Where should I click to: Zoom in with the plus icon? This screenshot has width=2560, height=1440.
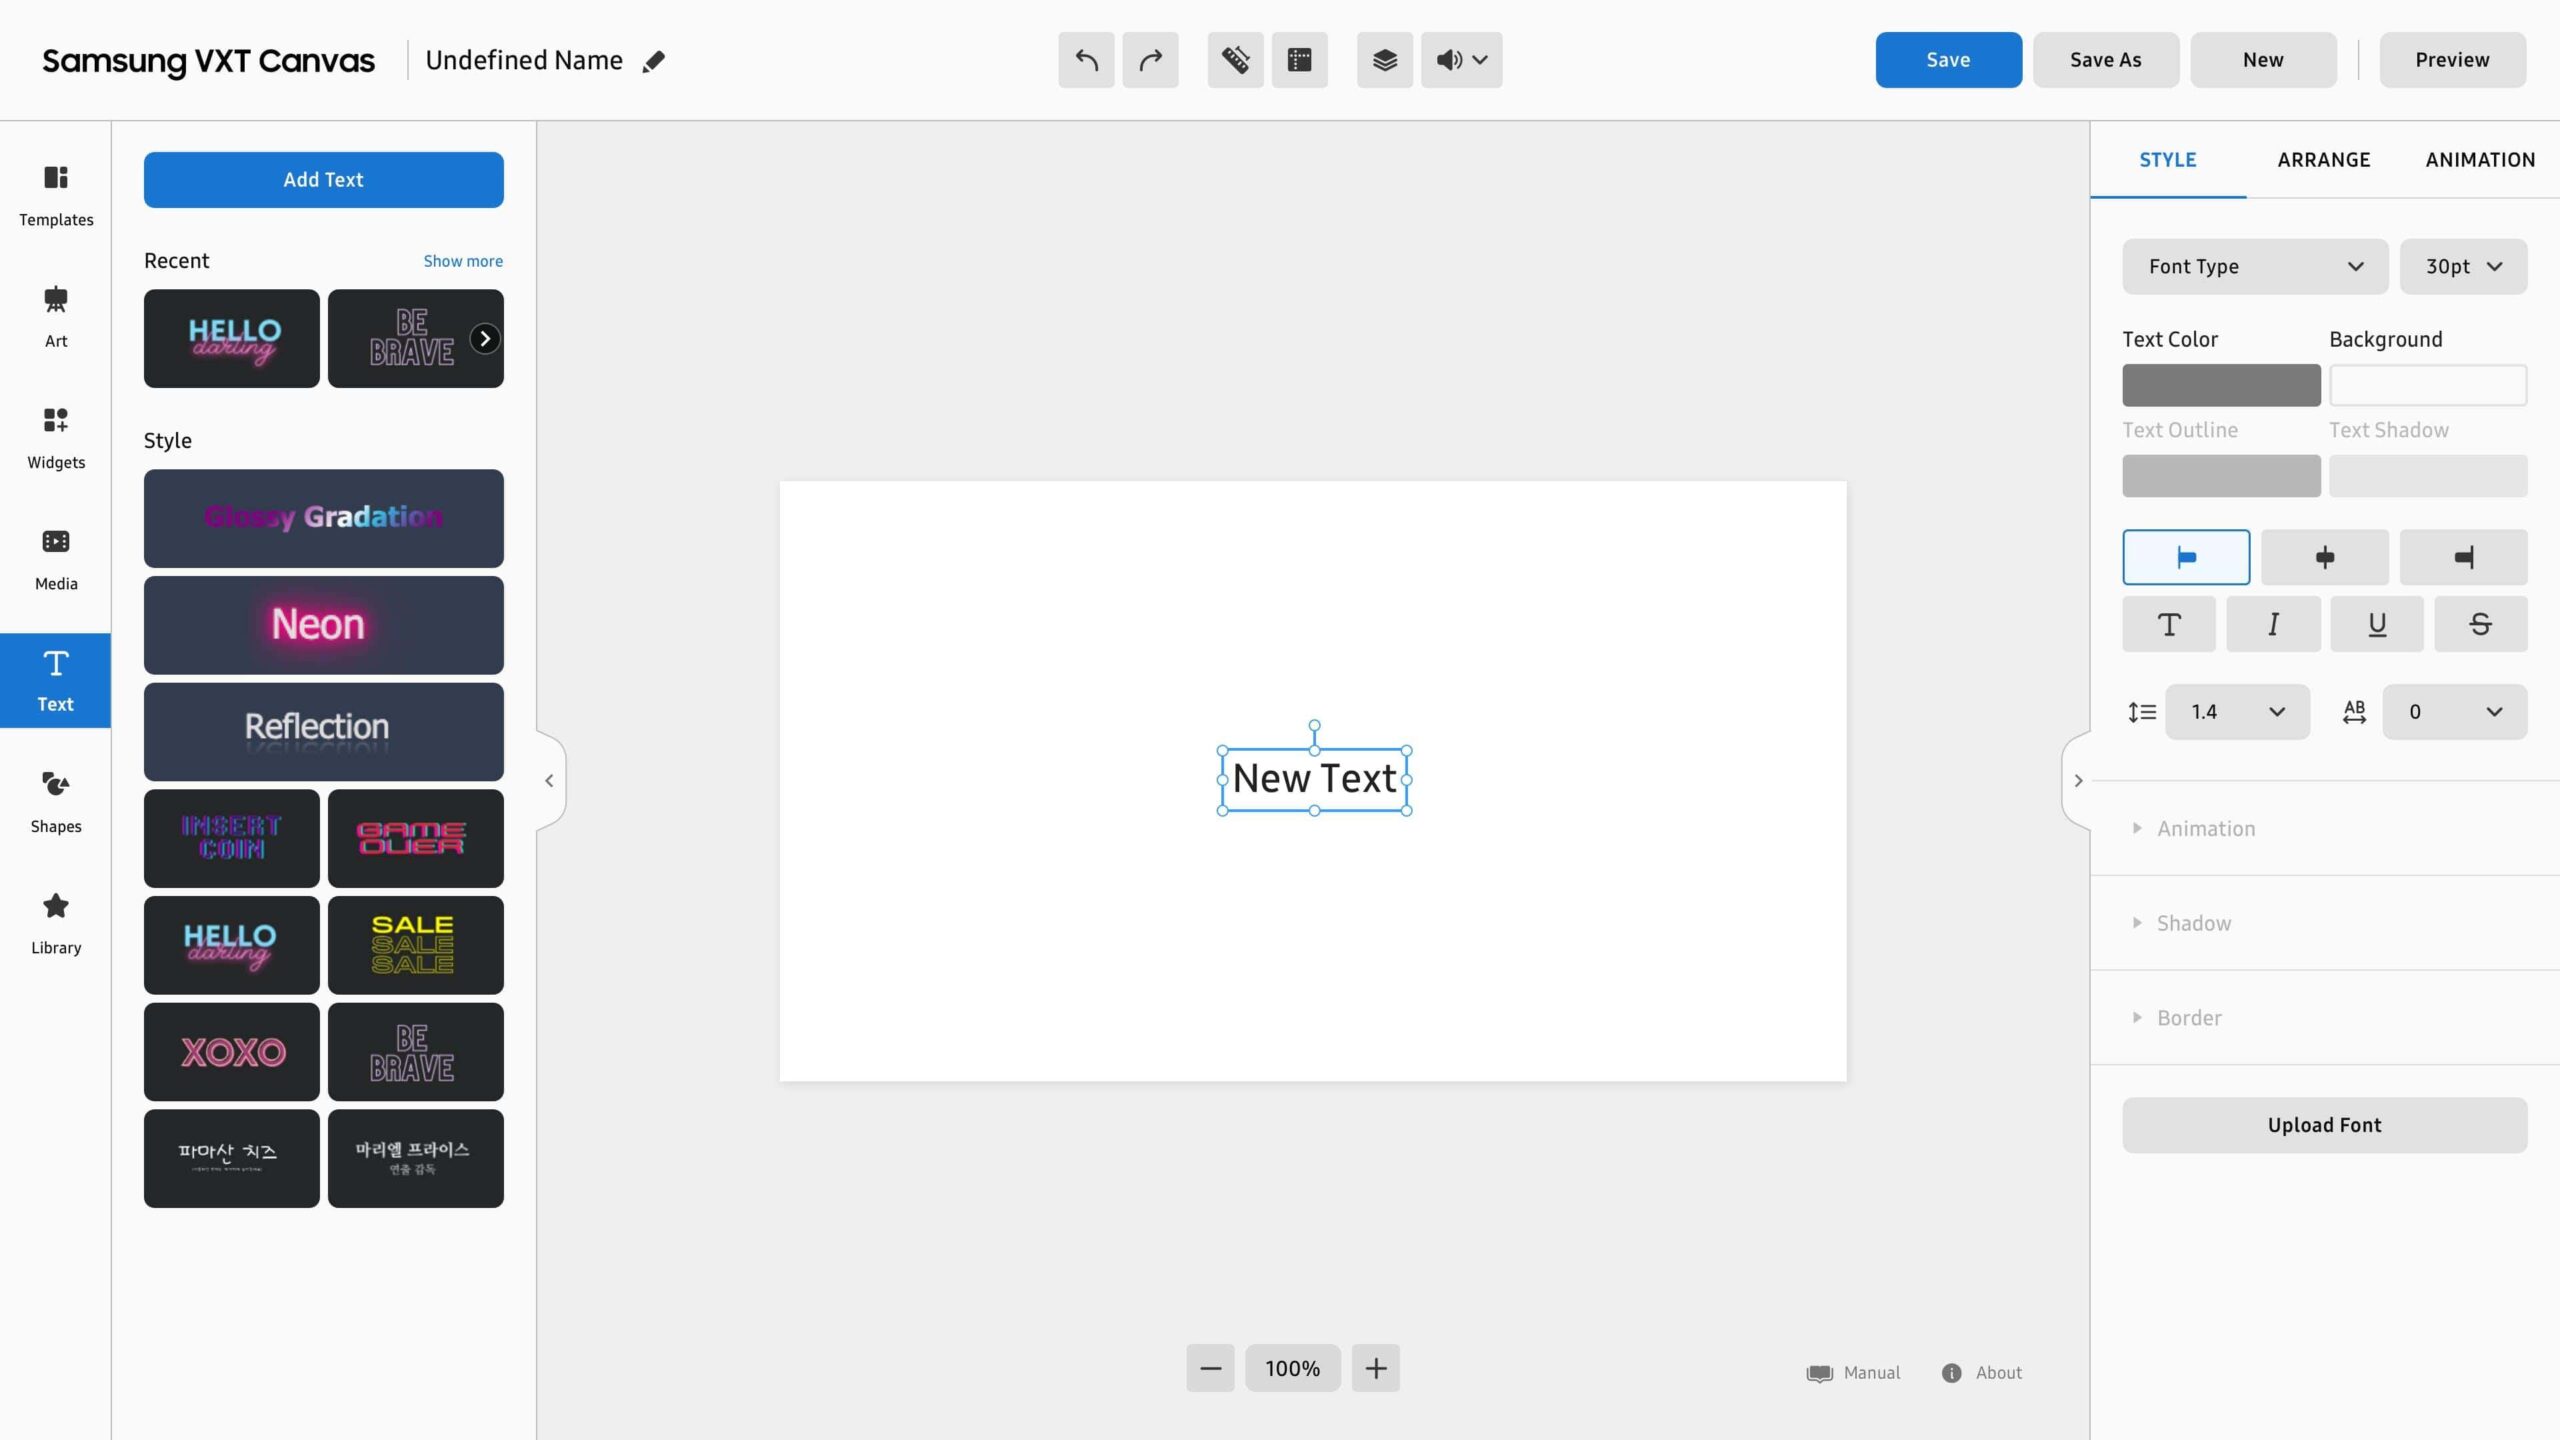coord(1375,1368)
